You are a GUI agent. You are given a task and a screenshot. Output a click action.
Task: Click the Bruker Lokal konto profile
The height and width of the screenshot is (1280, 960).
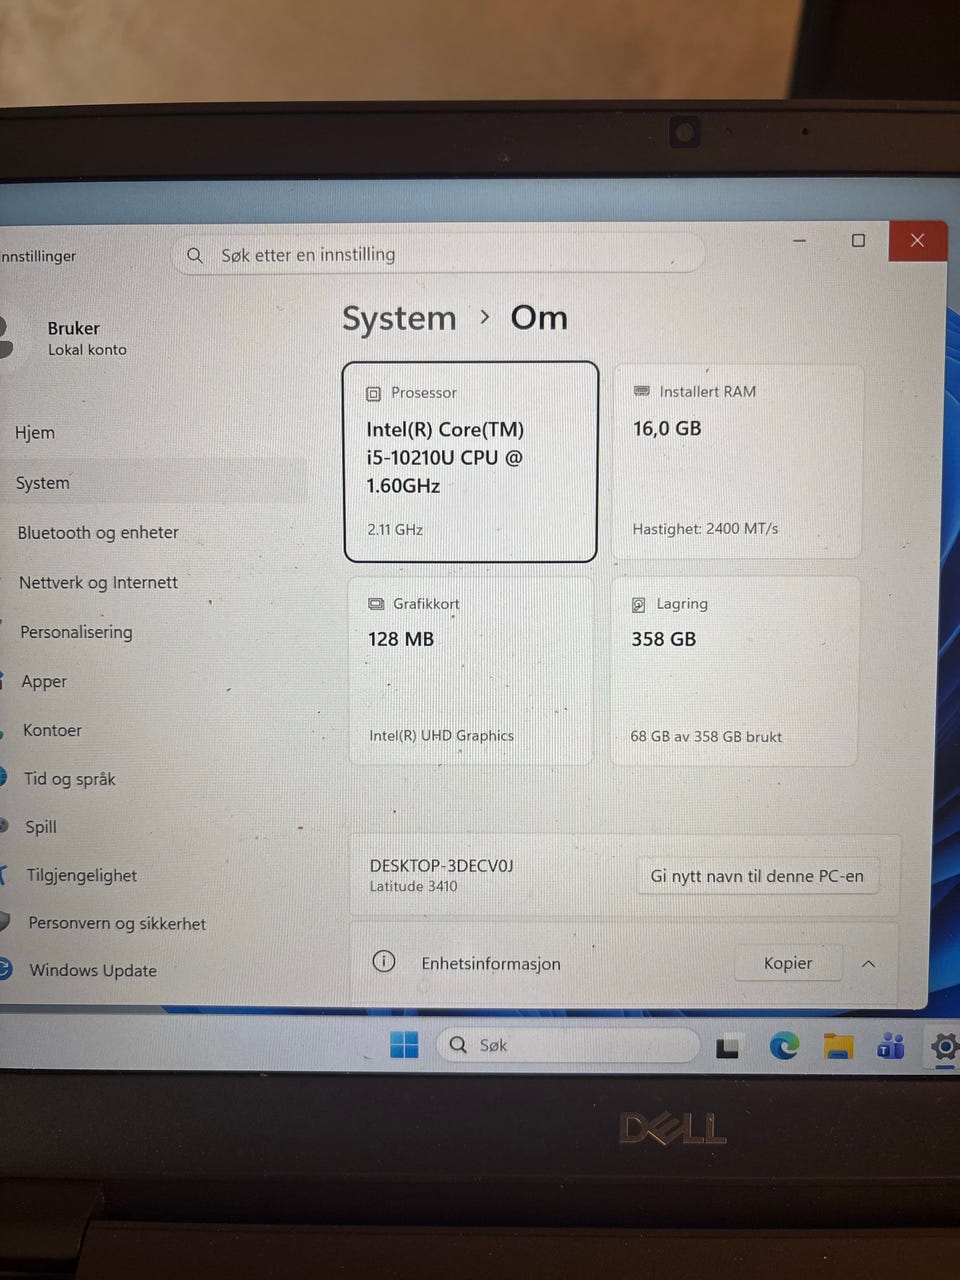(87, 338)
